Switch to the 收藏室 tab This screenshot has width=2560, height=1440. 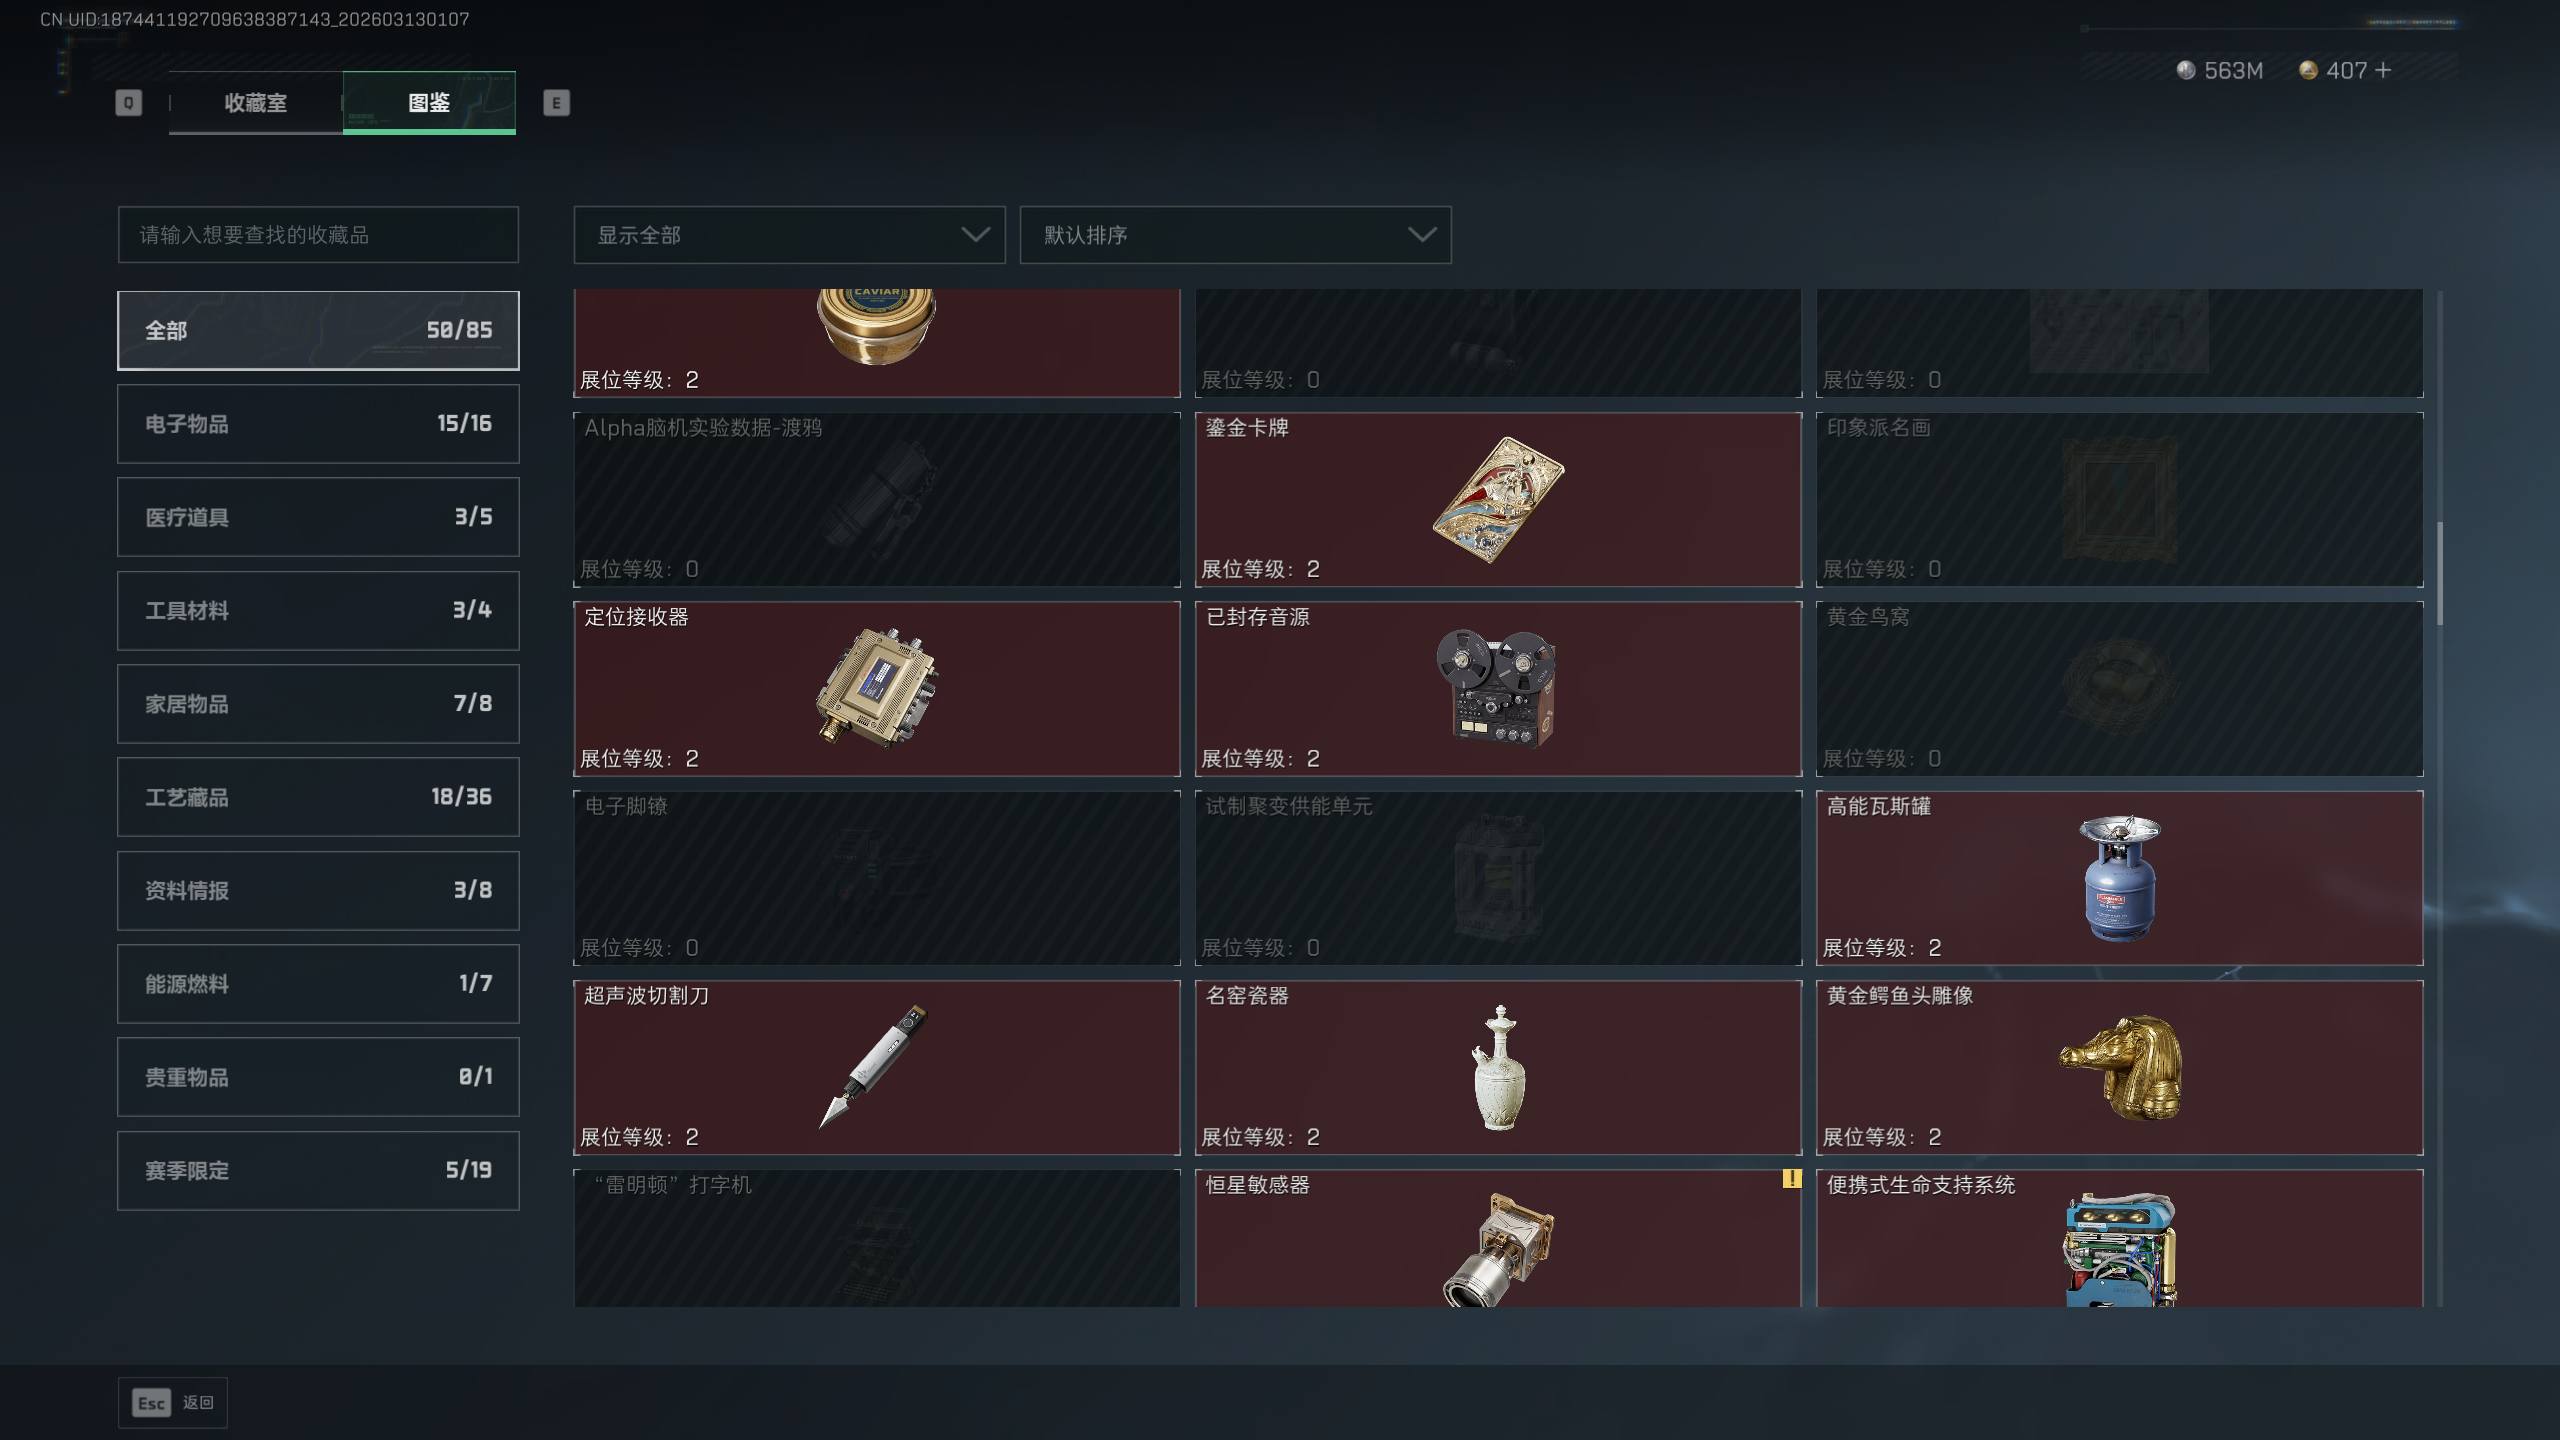[x=256, y=102]
